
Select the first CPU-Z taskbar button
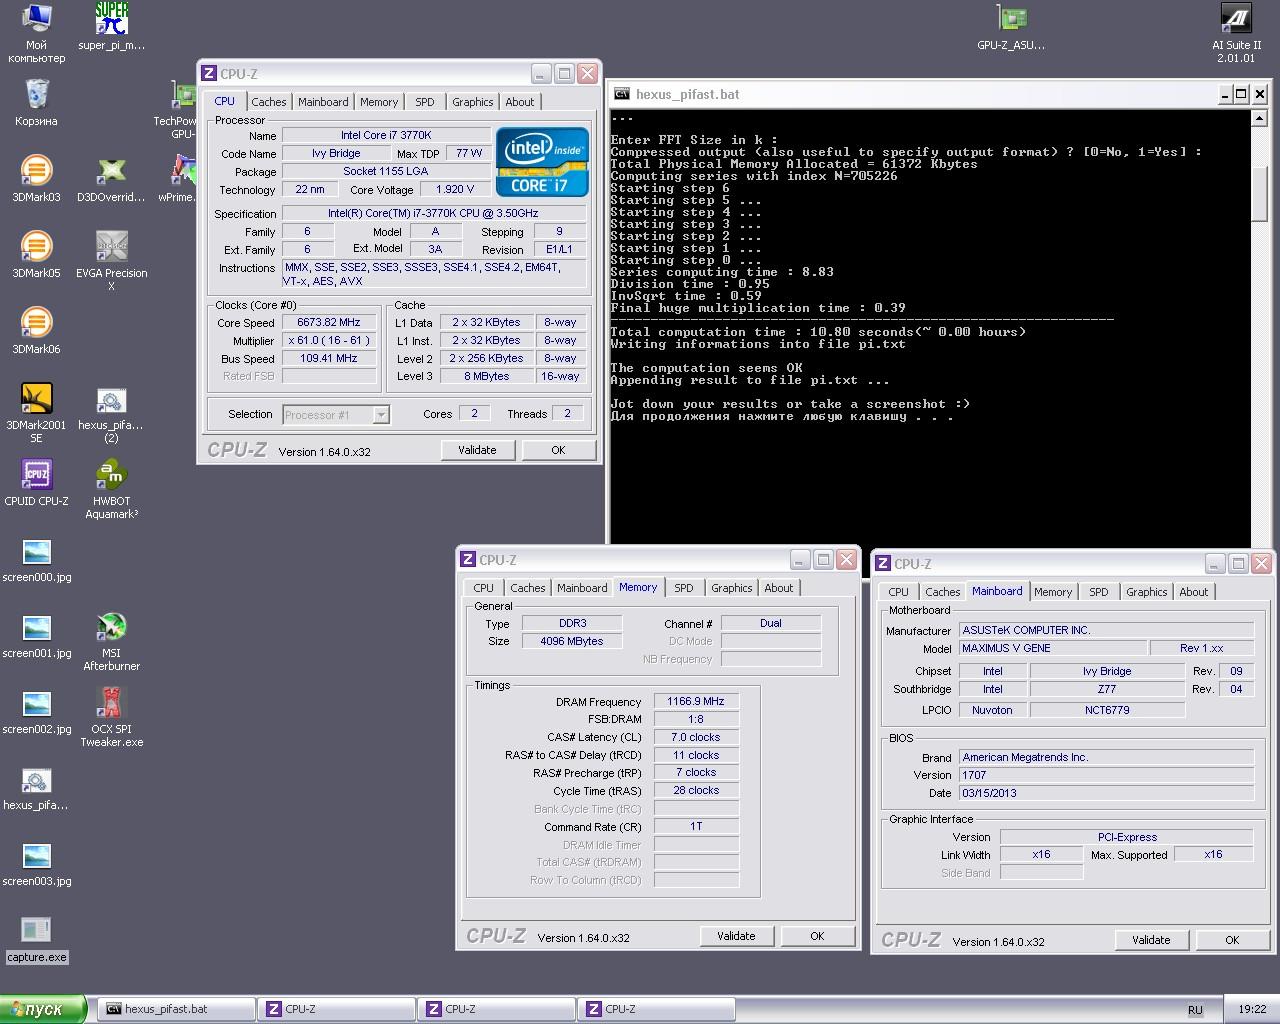click(336, 1009)
